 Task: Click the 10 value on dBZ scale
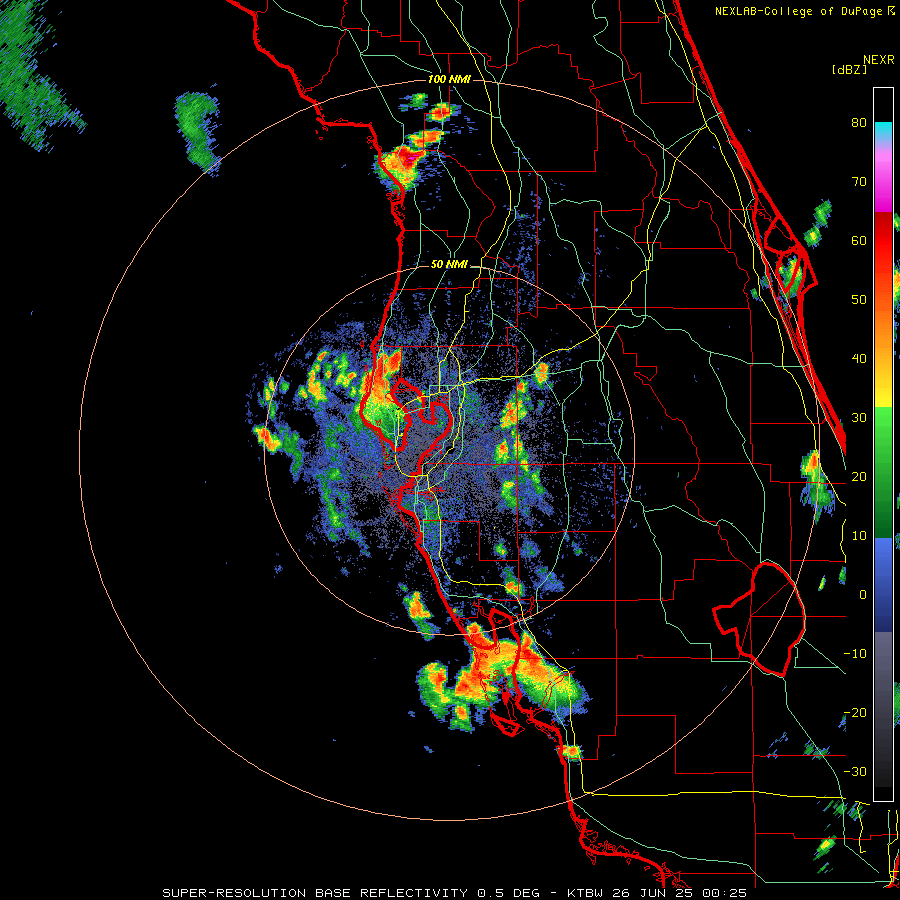(x=859, y=536)
